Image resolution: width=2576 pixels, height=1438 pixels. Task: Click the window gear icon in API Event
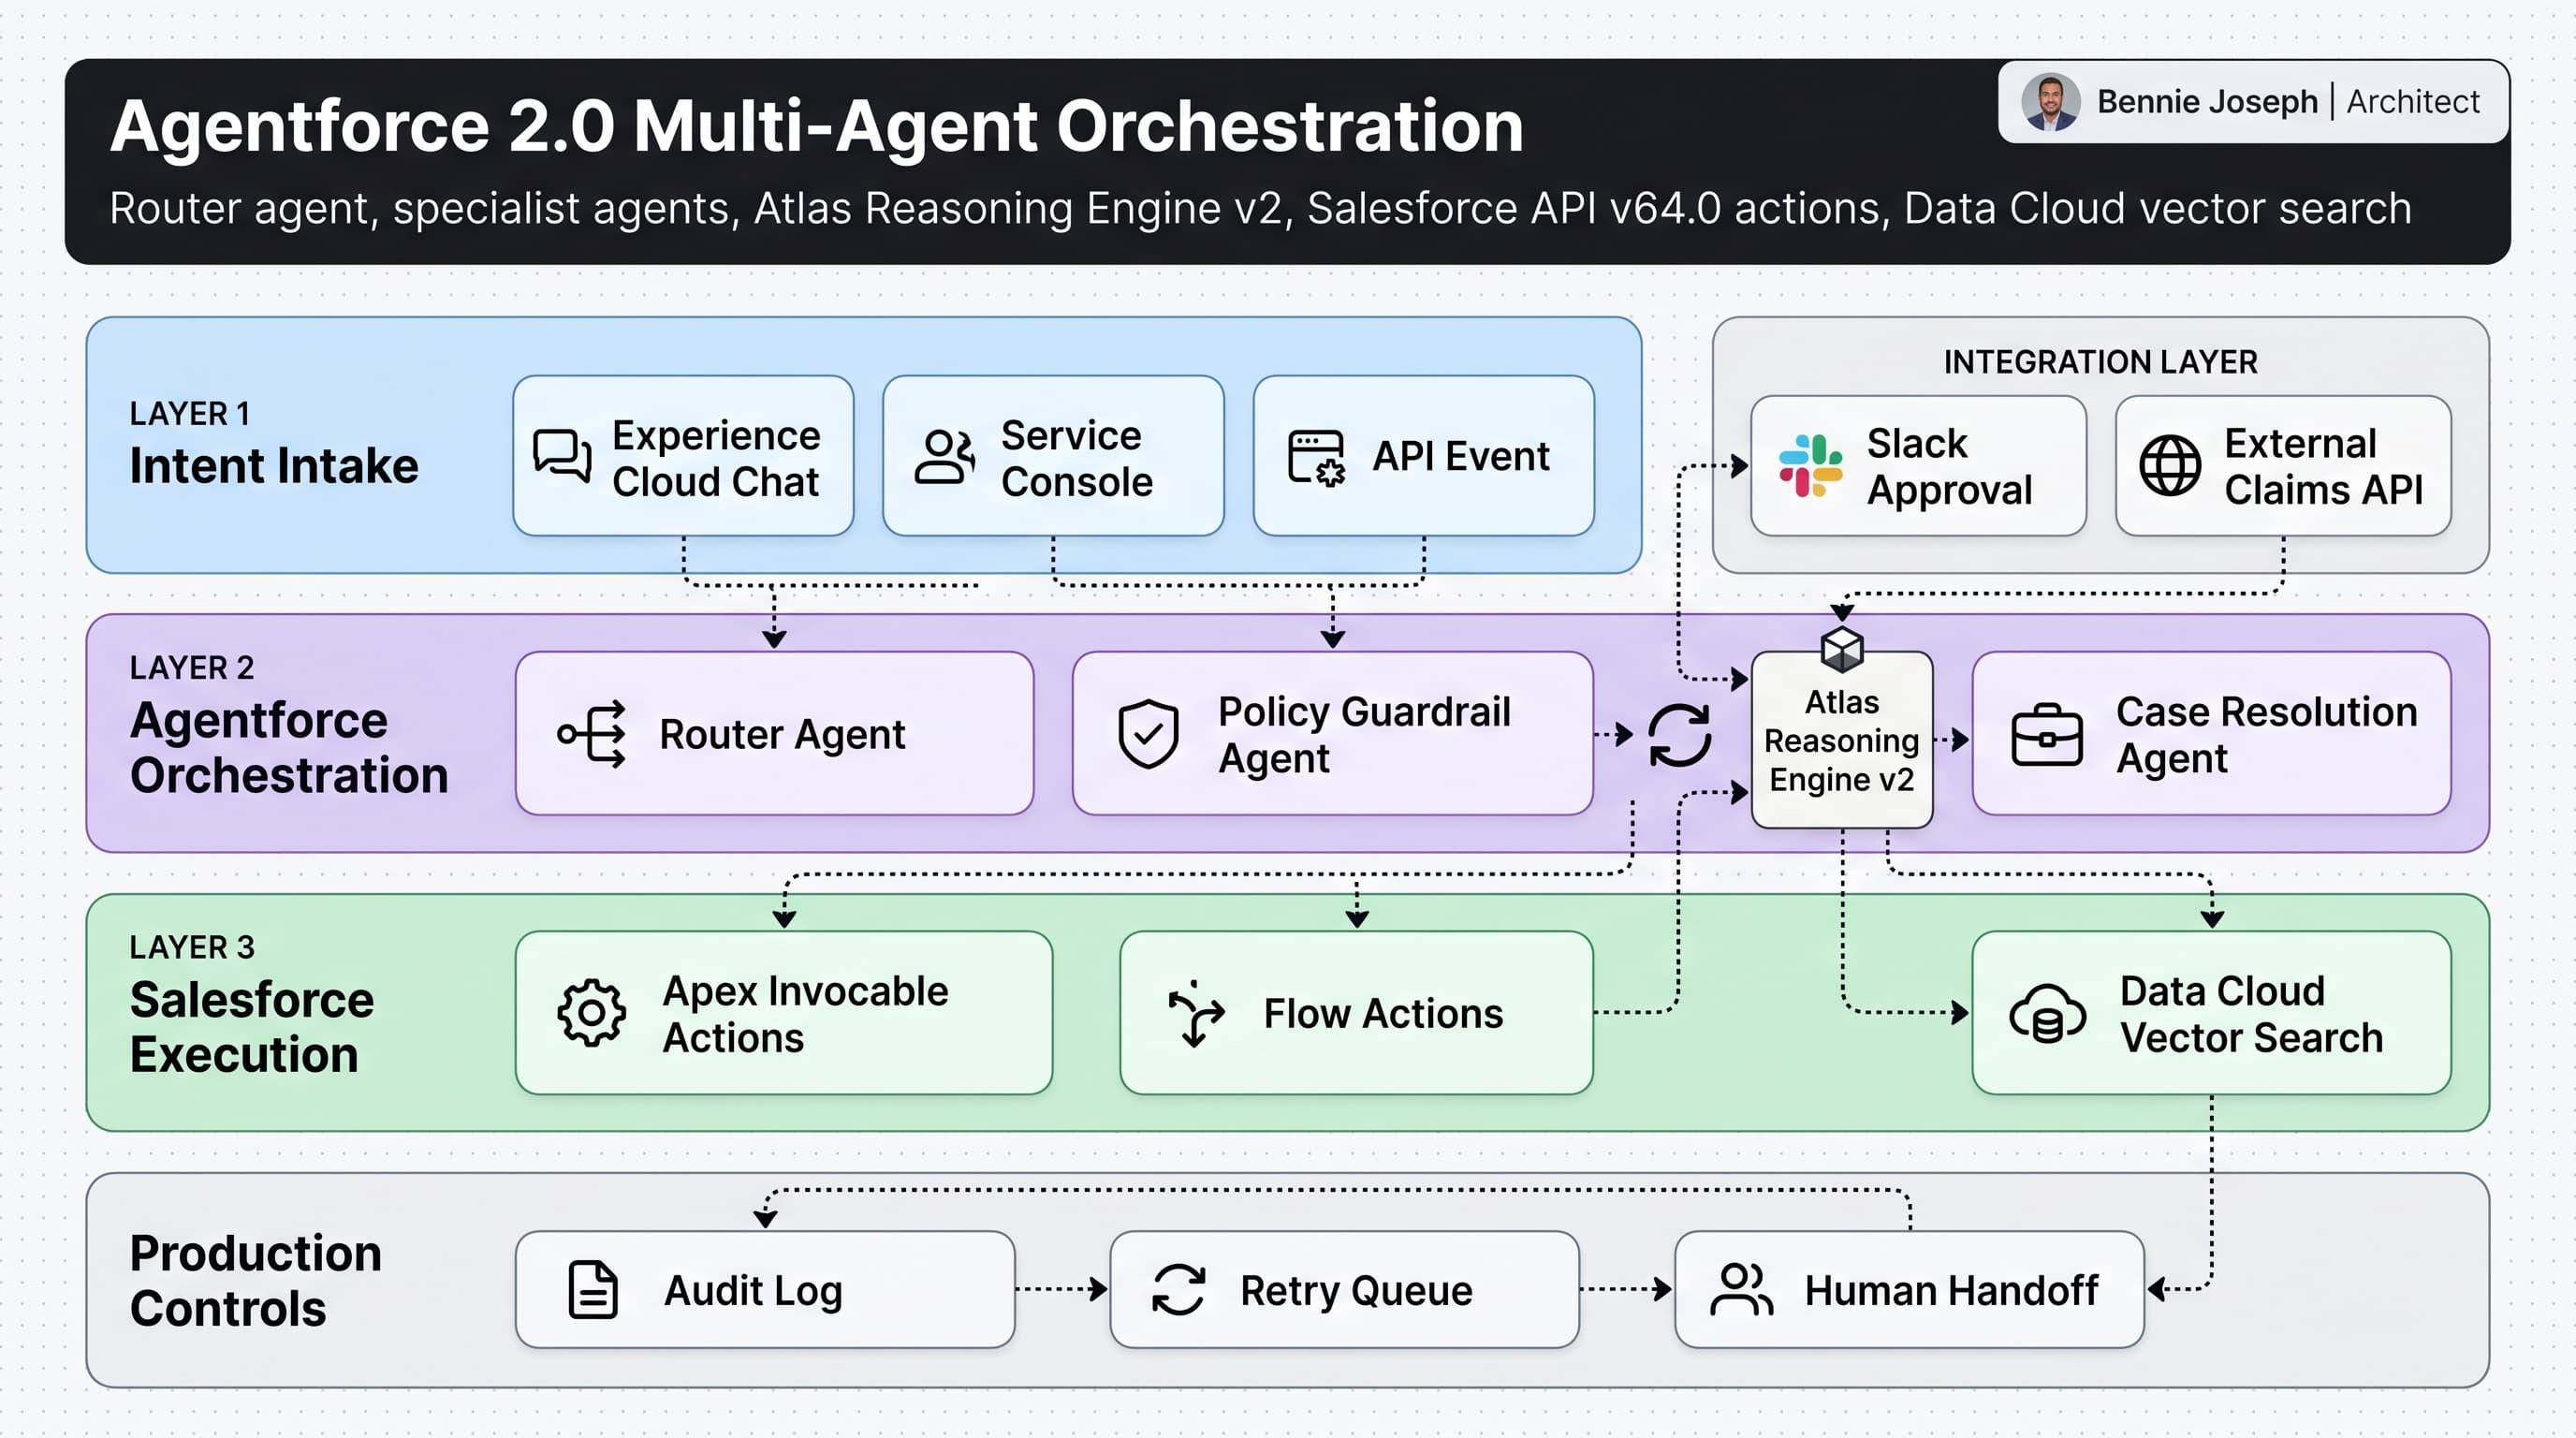[1316, 458]
